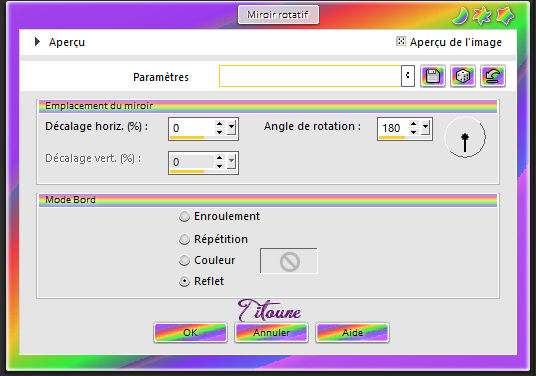Image resolution: width=536 pixels, height=376 pixels.
Task: Click the Annuler button
Action: pyautogui.click(x=271, y=332)
